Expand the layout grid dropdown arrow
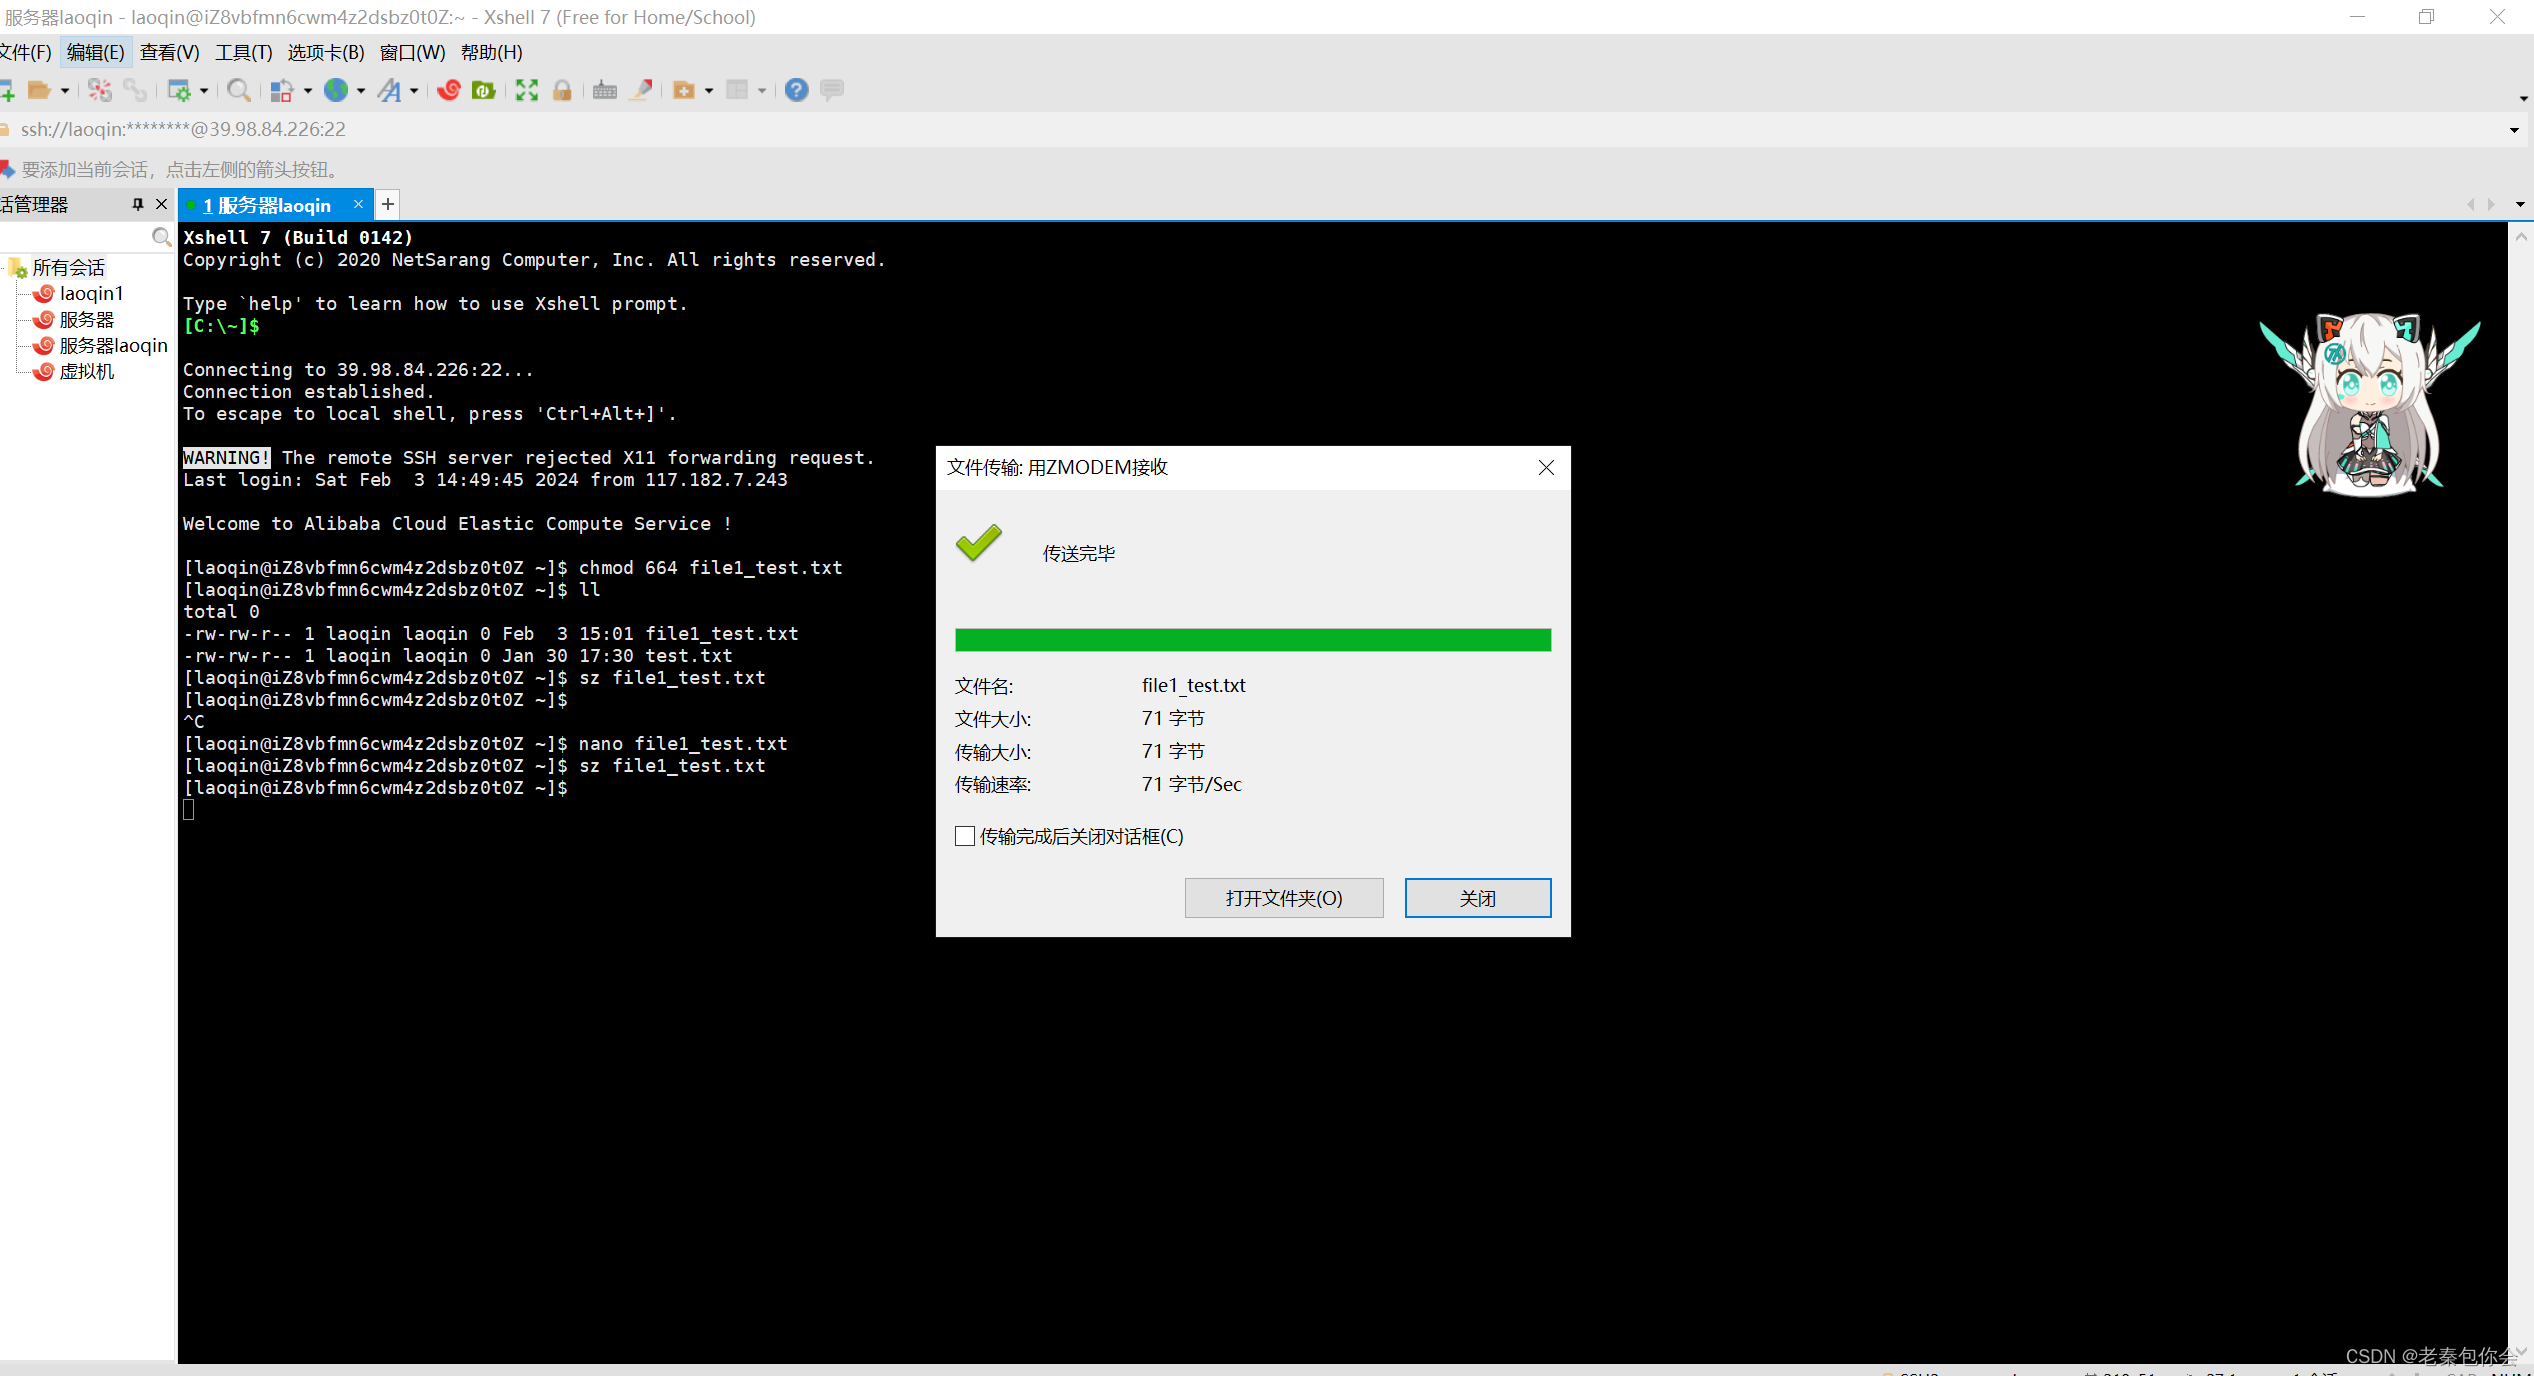Screen dimensions: 2534x1376 tap(762, 91)
